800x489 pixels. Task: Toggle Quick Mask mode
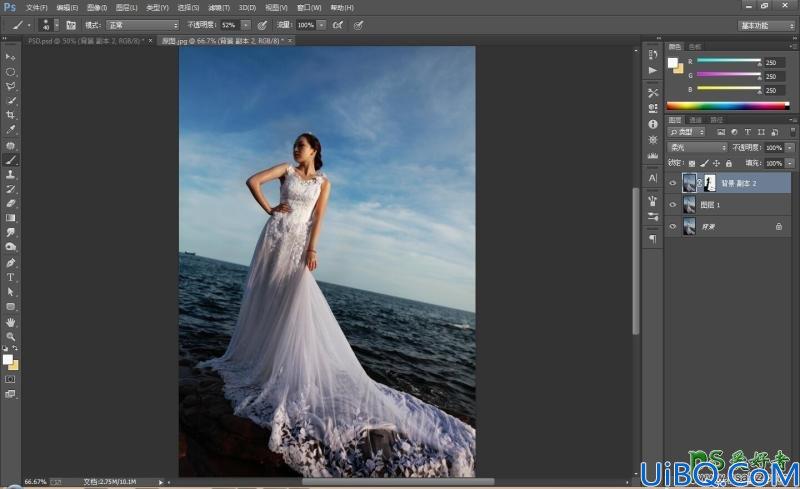coord(10,379)
